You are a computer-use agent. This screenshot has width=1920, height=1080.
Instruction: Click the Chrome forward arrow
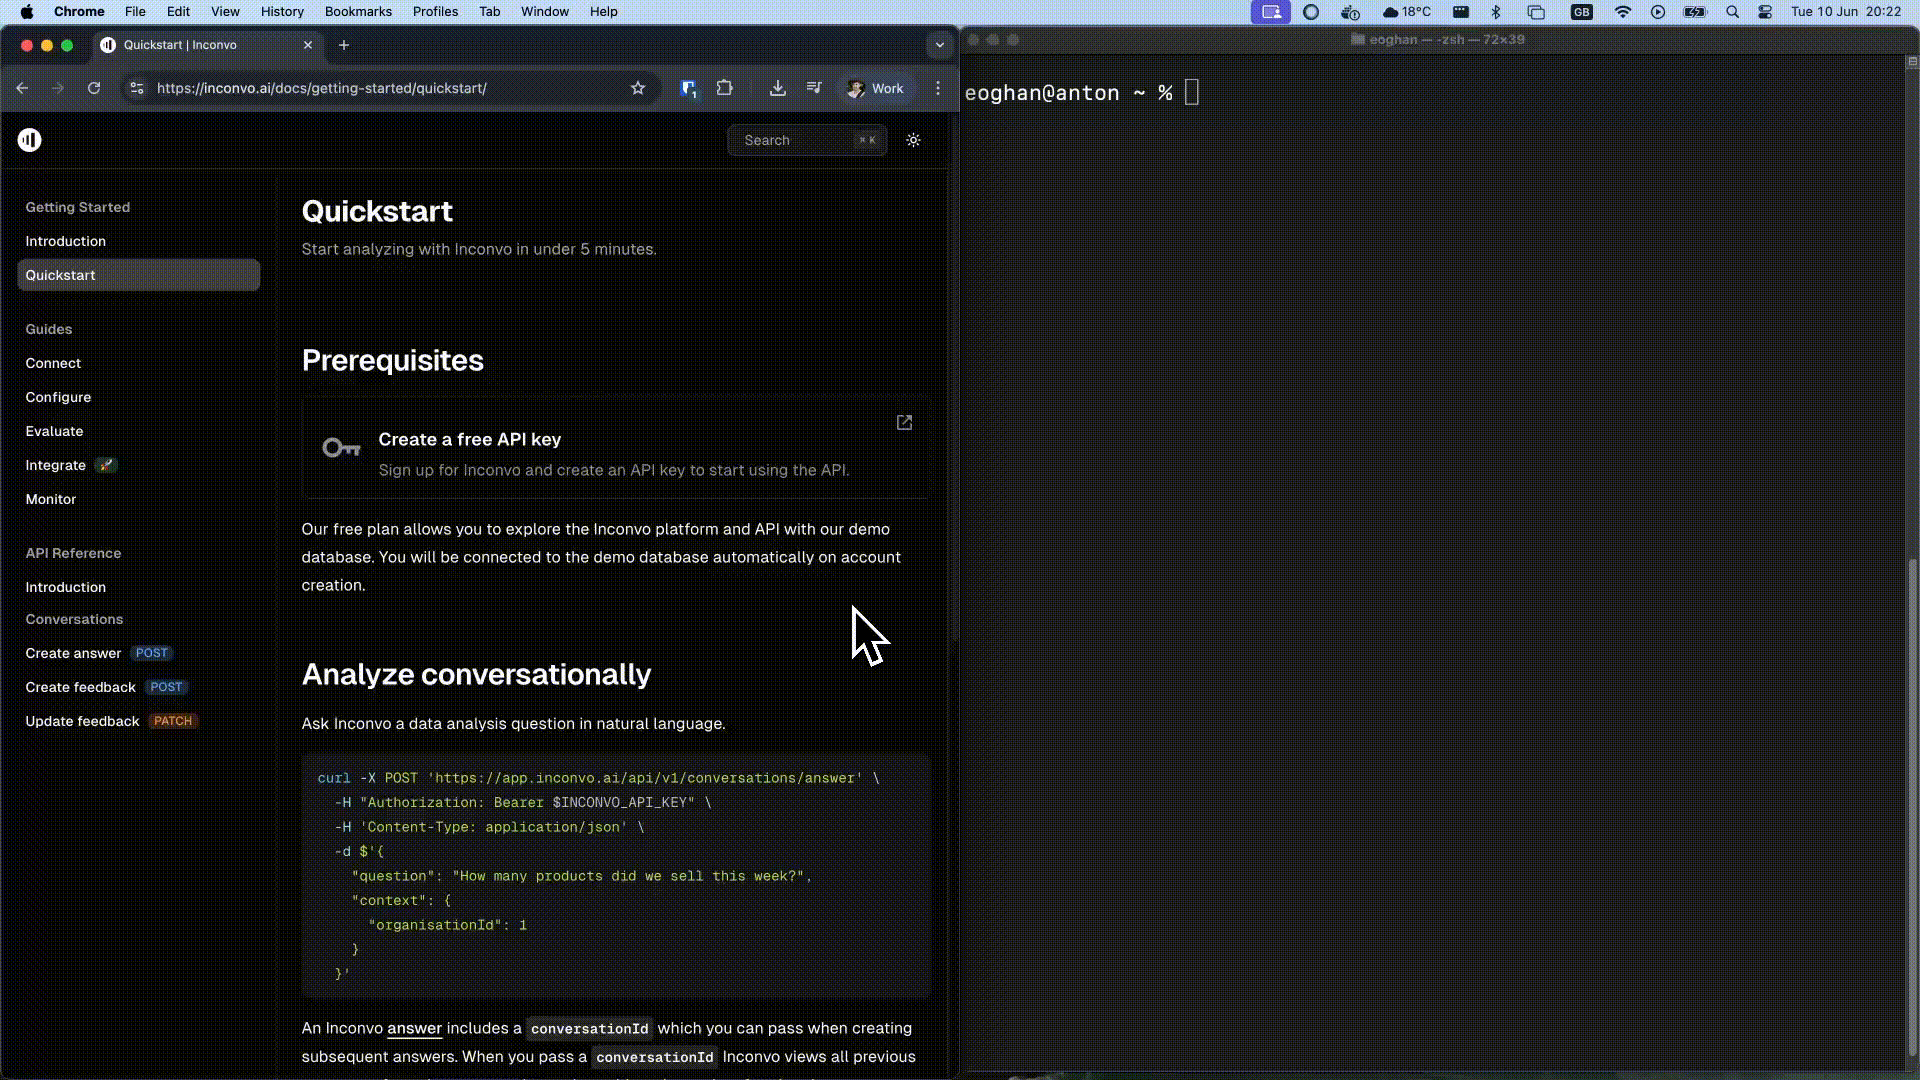click(58, 88)
